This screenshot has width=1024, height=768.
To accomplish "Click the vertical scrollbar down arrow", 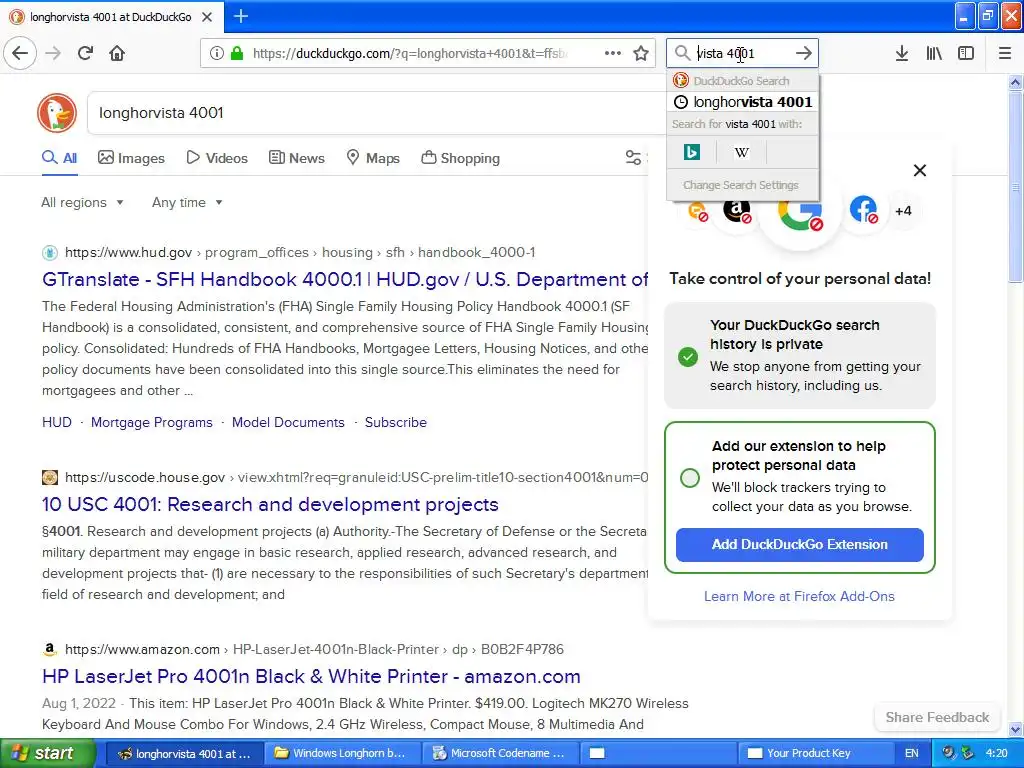I will coord(1016,730).
